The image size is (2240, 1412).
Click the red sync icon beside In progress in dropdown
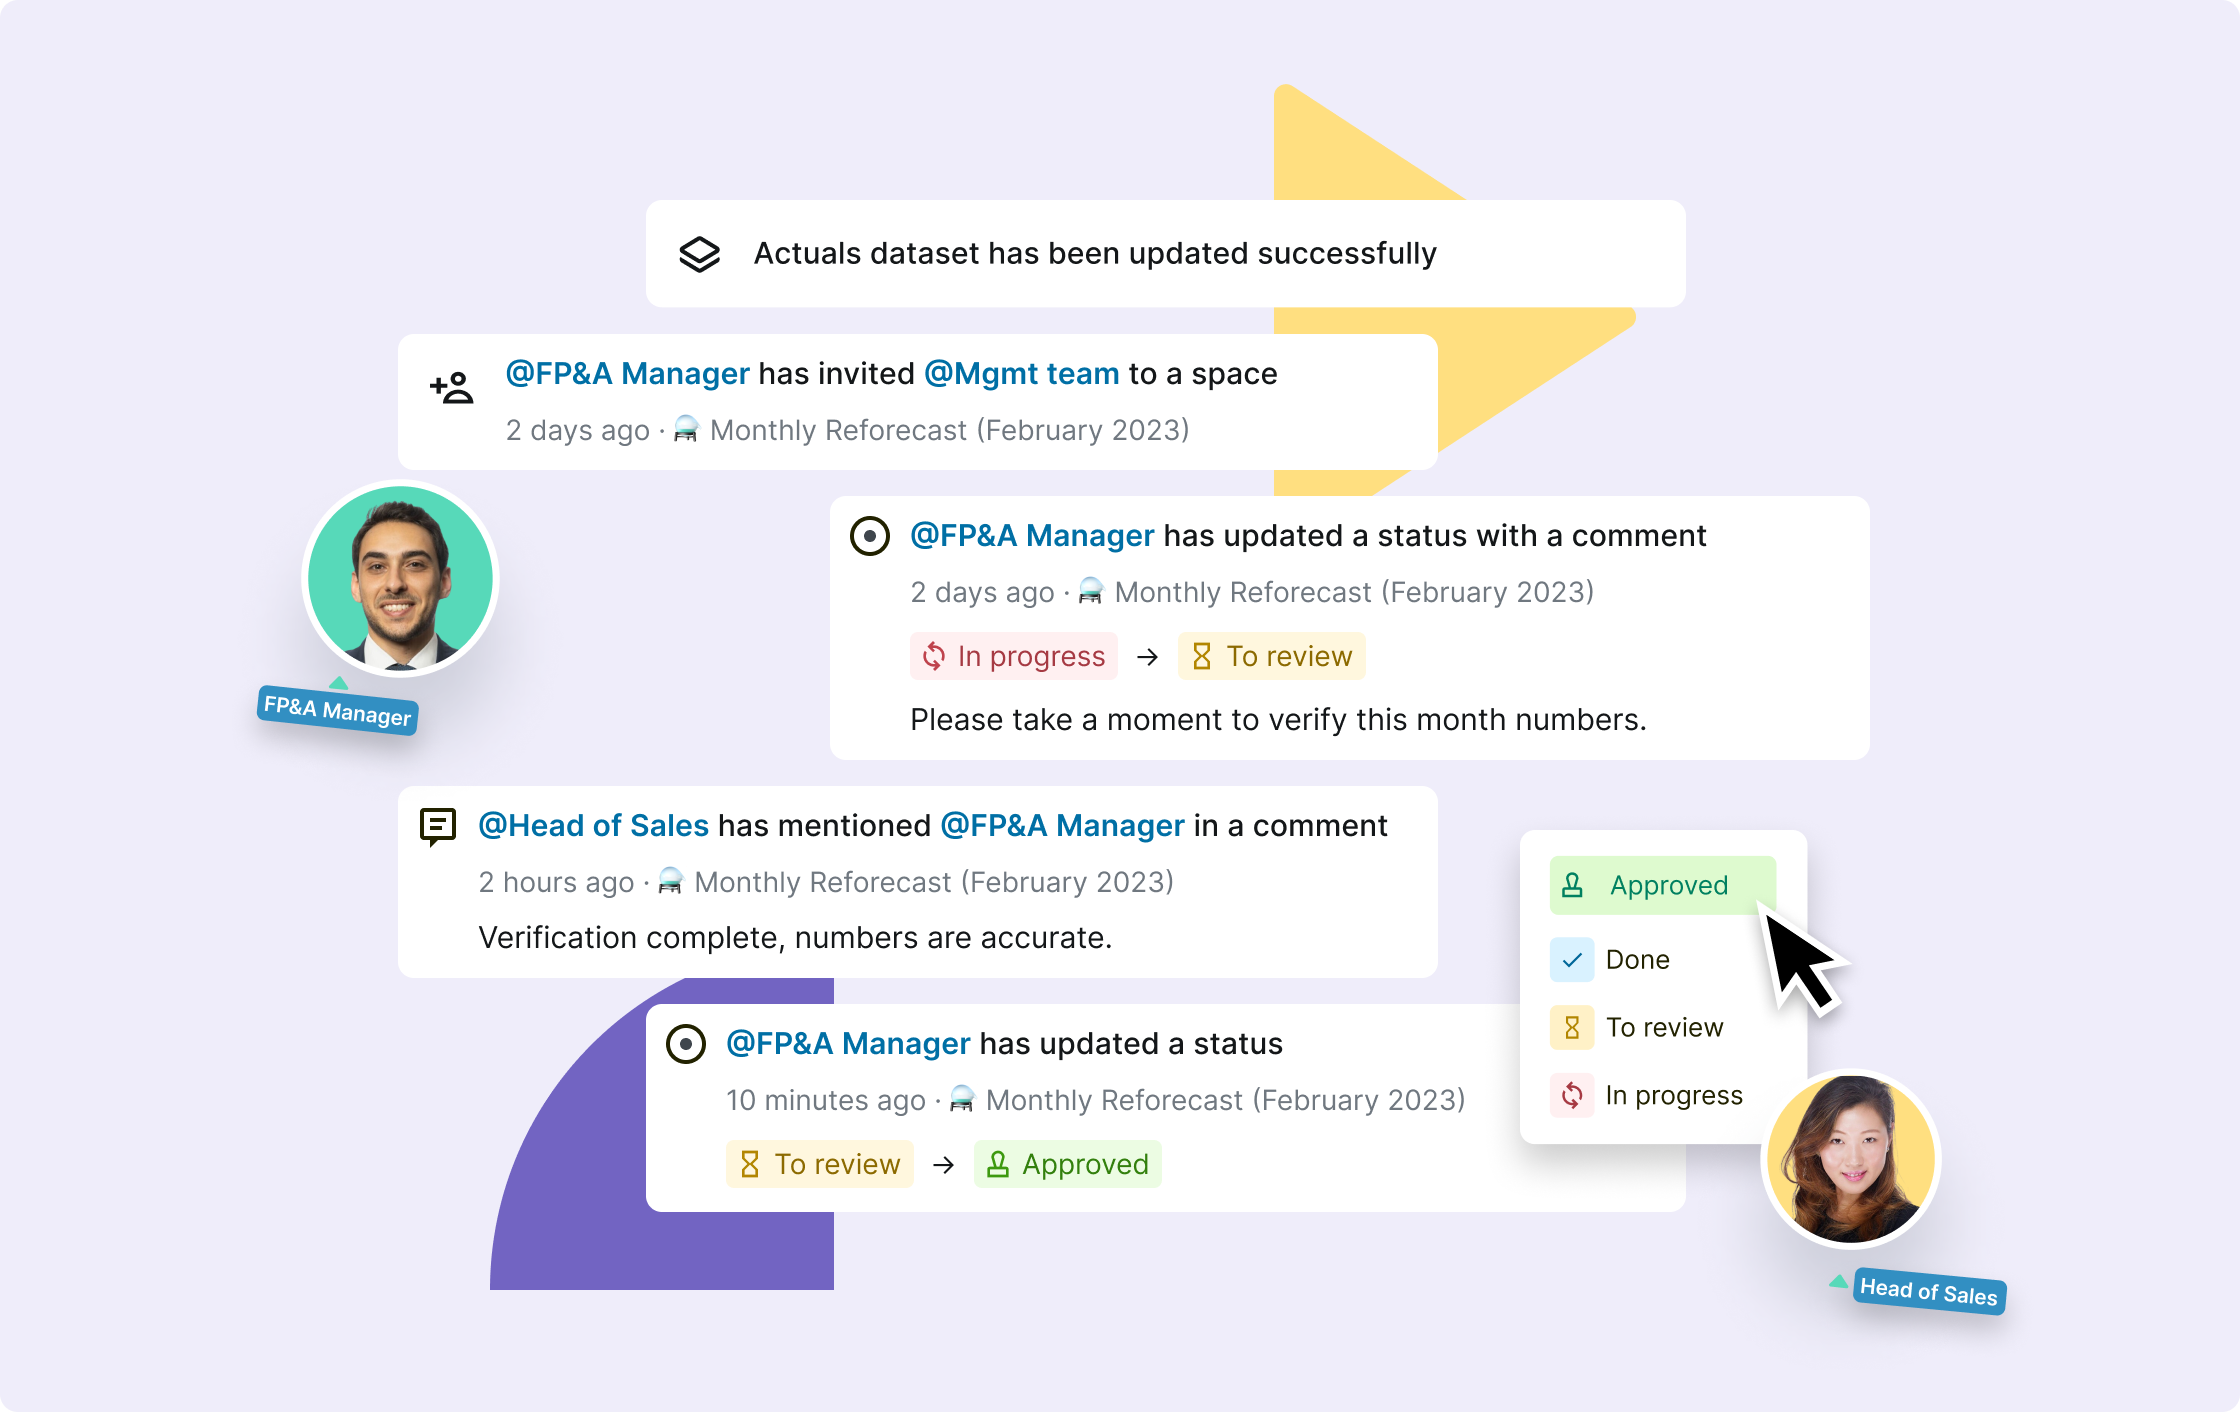pyautogui.click(x=1572, y=1096)
